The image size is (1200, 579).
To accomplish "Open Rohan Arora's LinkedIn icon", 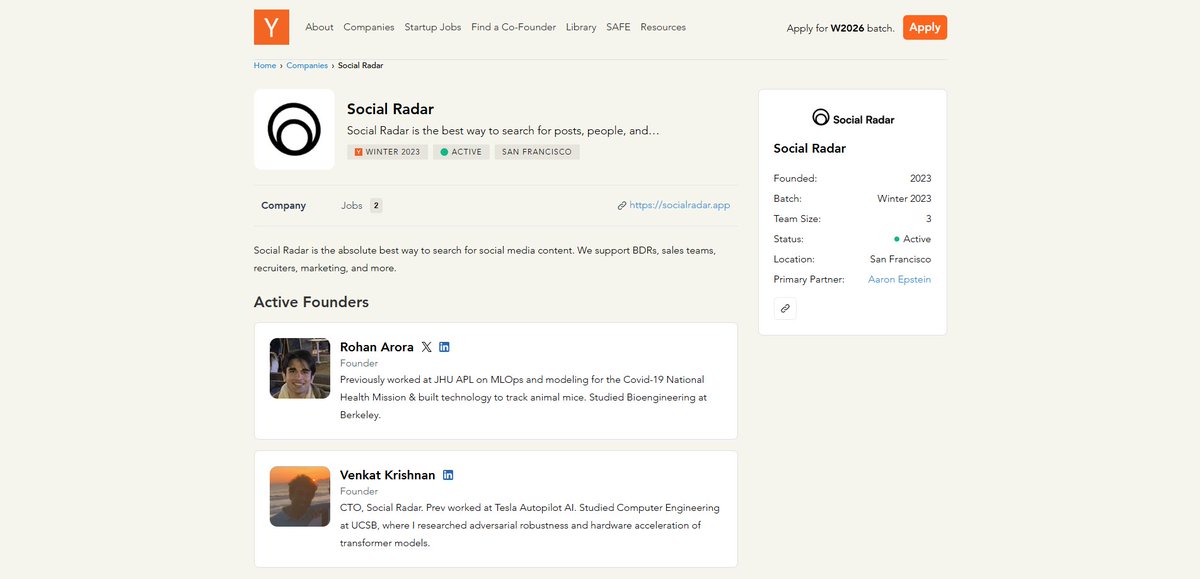I will click(444, 346).
